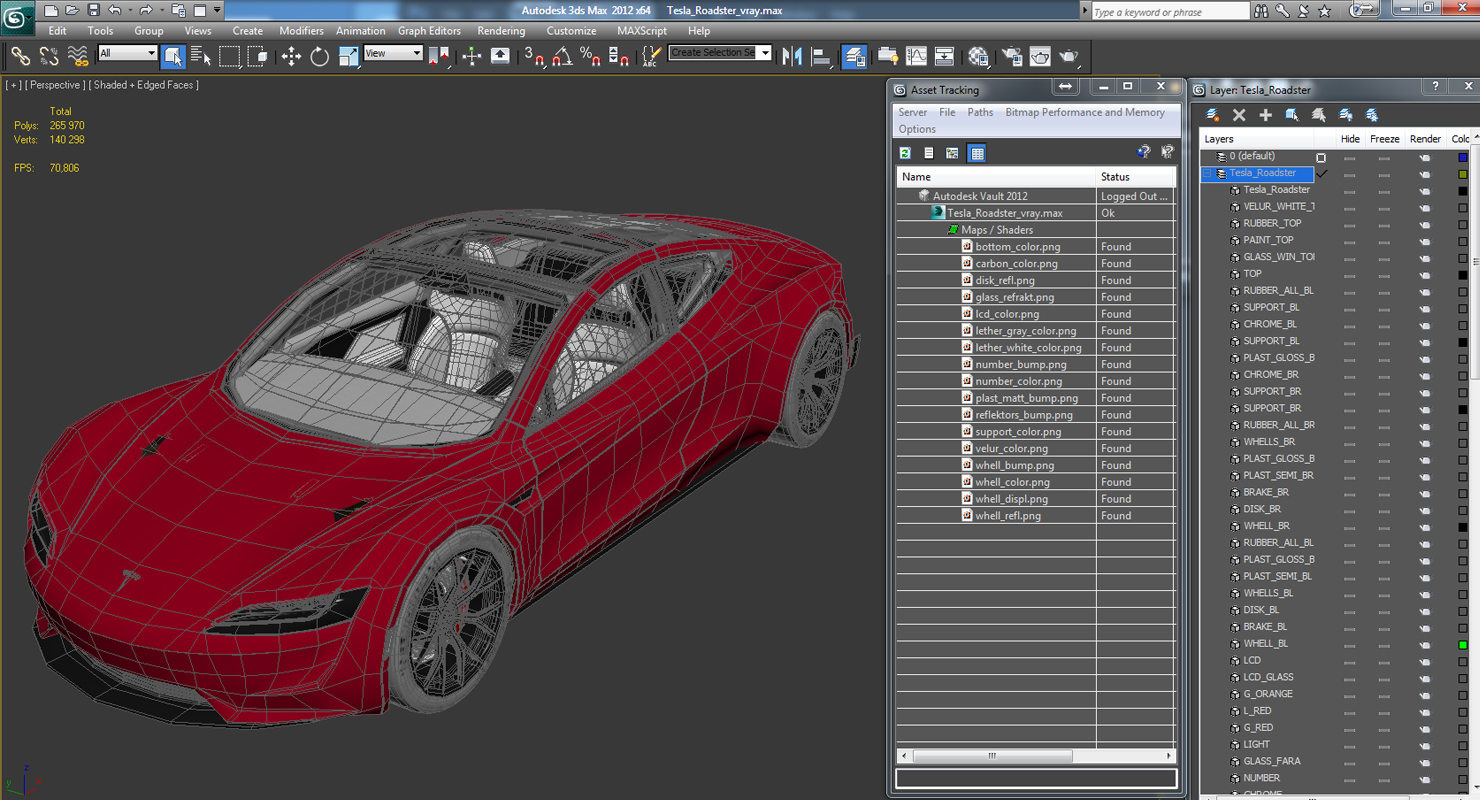Select Tesla_Roadster_vray.max in Asset Tracking

point(1005,213)
